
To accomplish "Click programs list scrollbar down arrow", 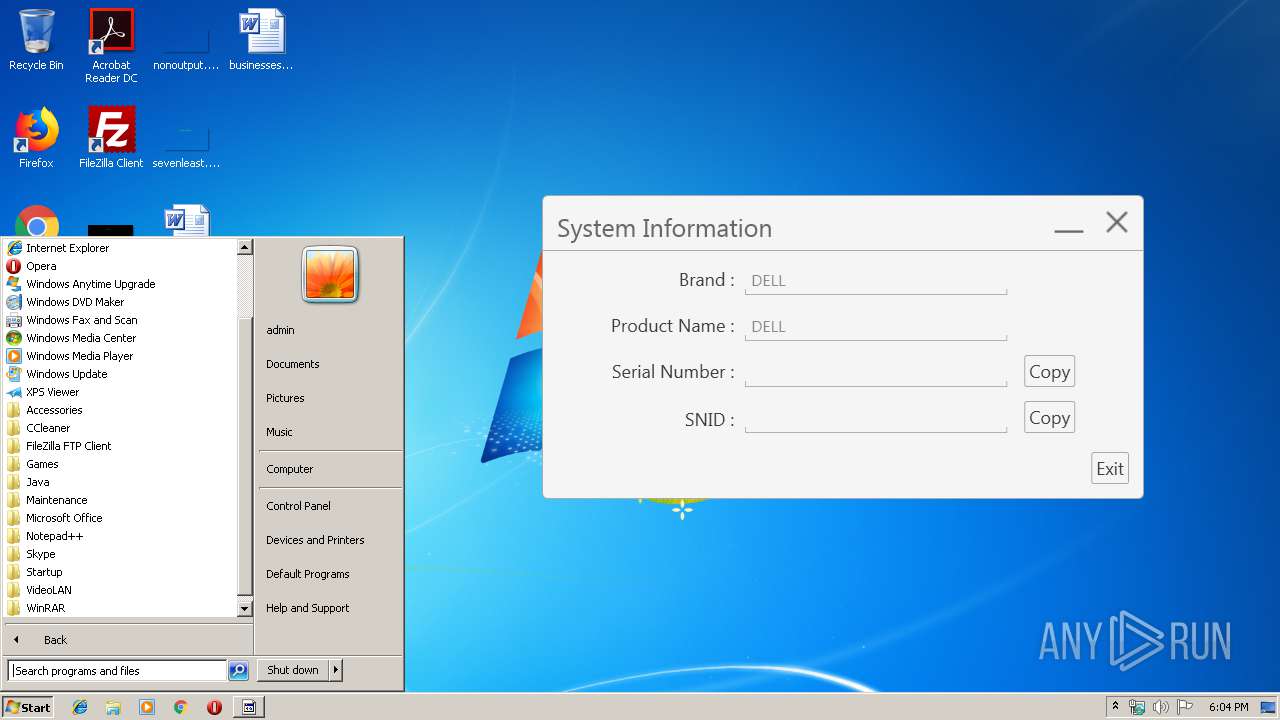I will (245, 608).
